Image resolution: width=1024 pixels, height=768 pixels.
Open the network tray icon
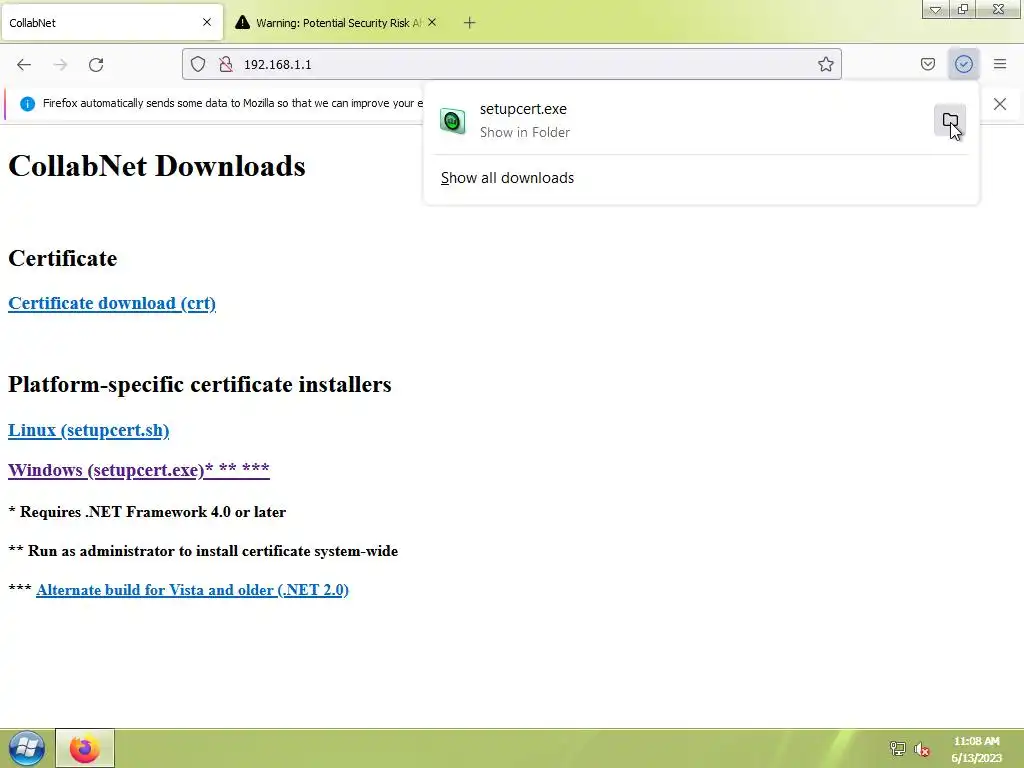coord(897,748)
